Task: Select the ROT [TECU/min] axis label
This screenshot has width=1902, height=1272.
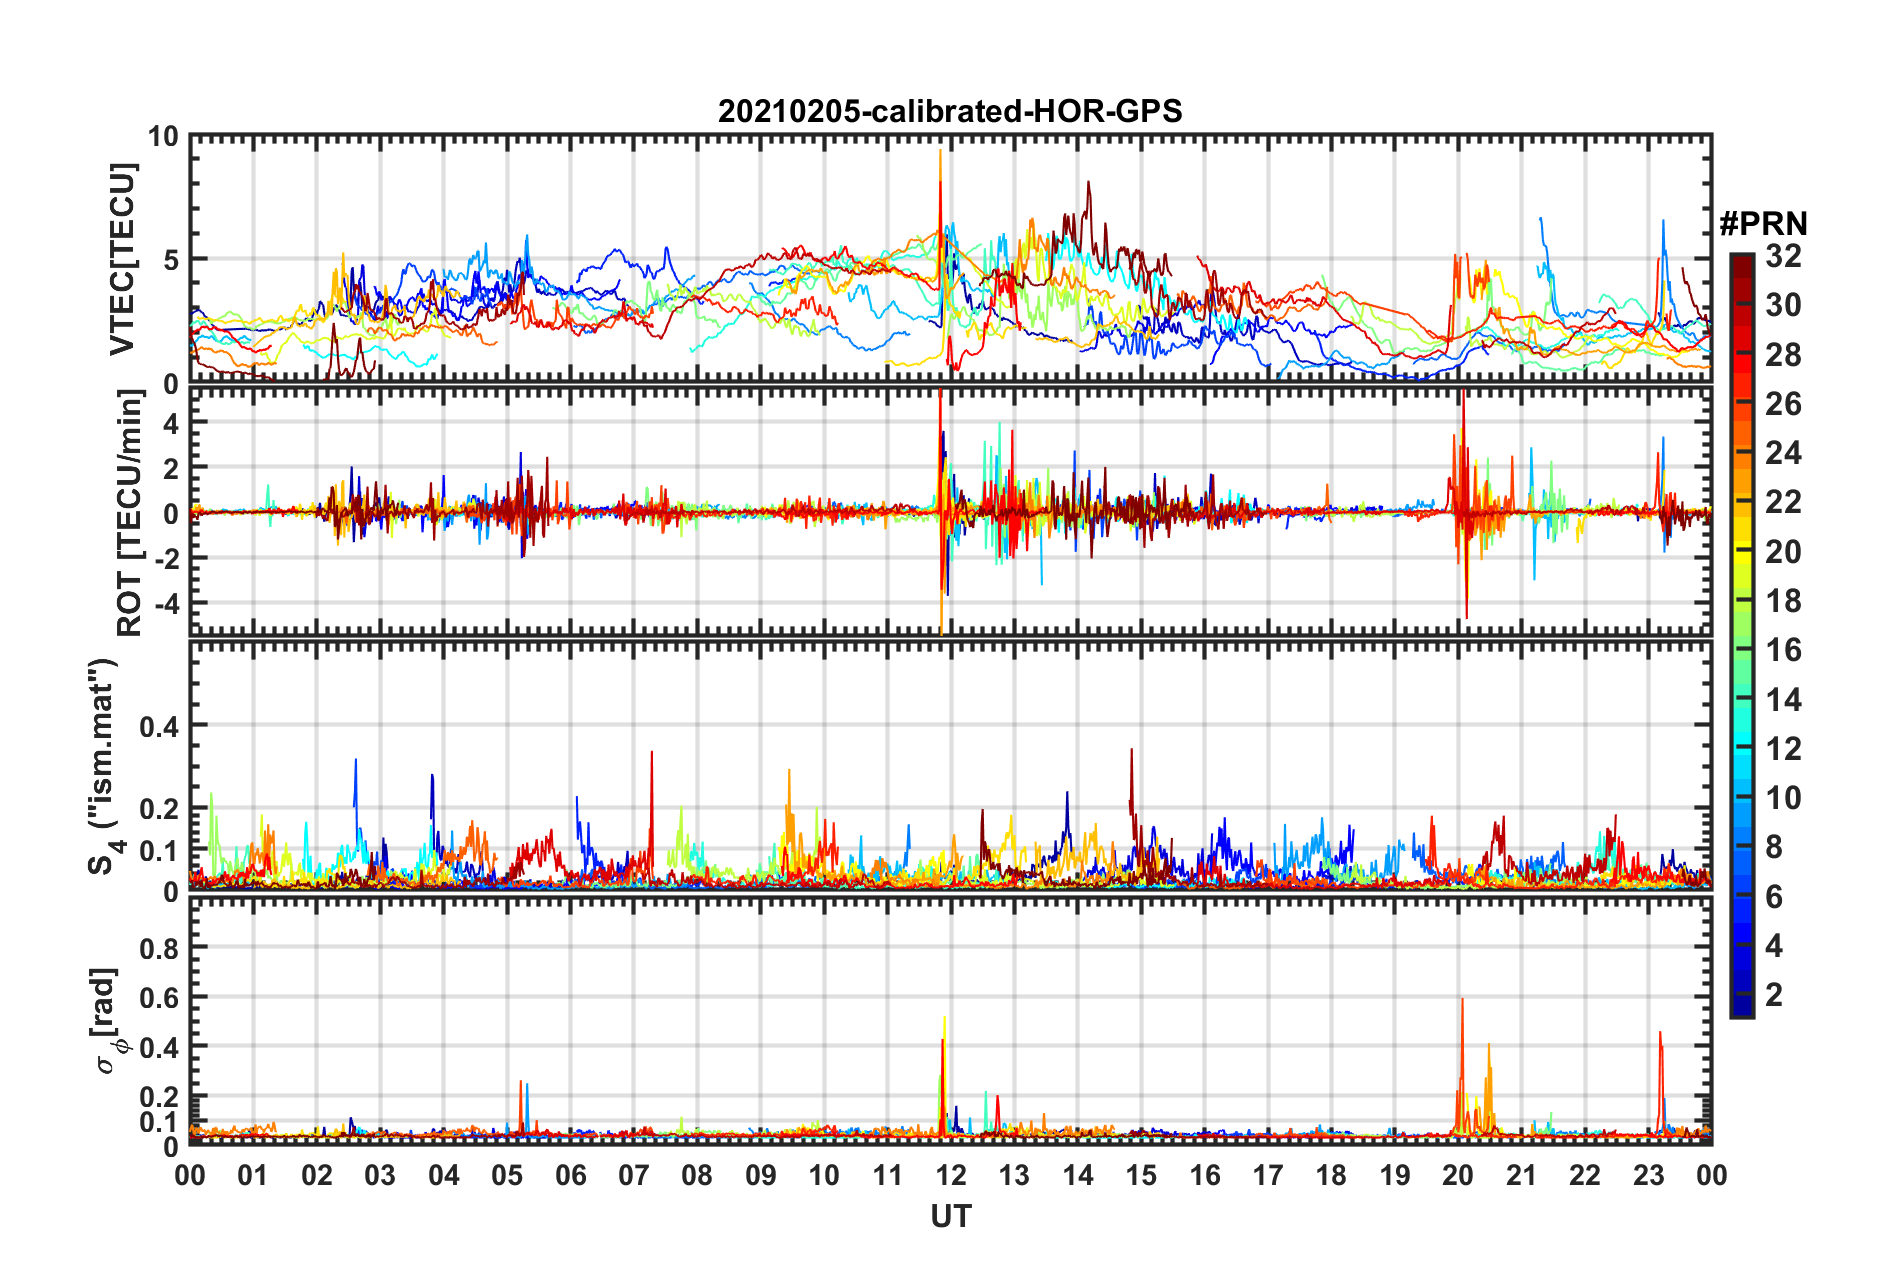Action: click(x=130, y=513)
